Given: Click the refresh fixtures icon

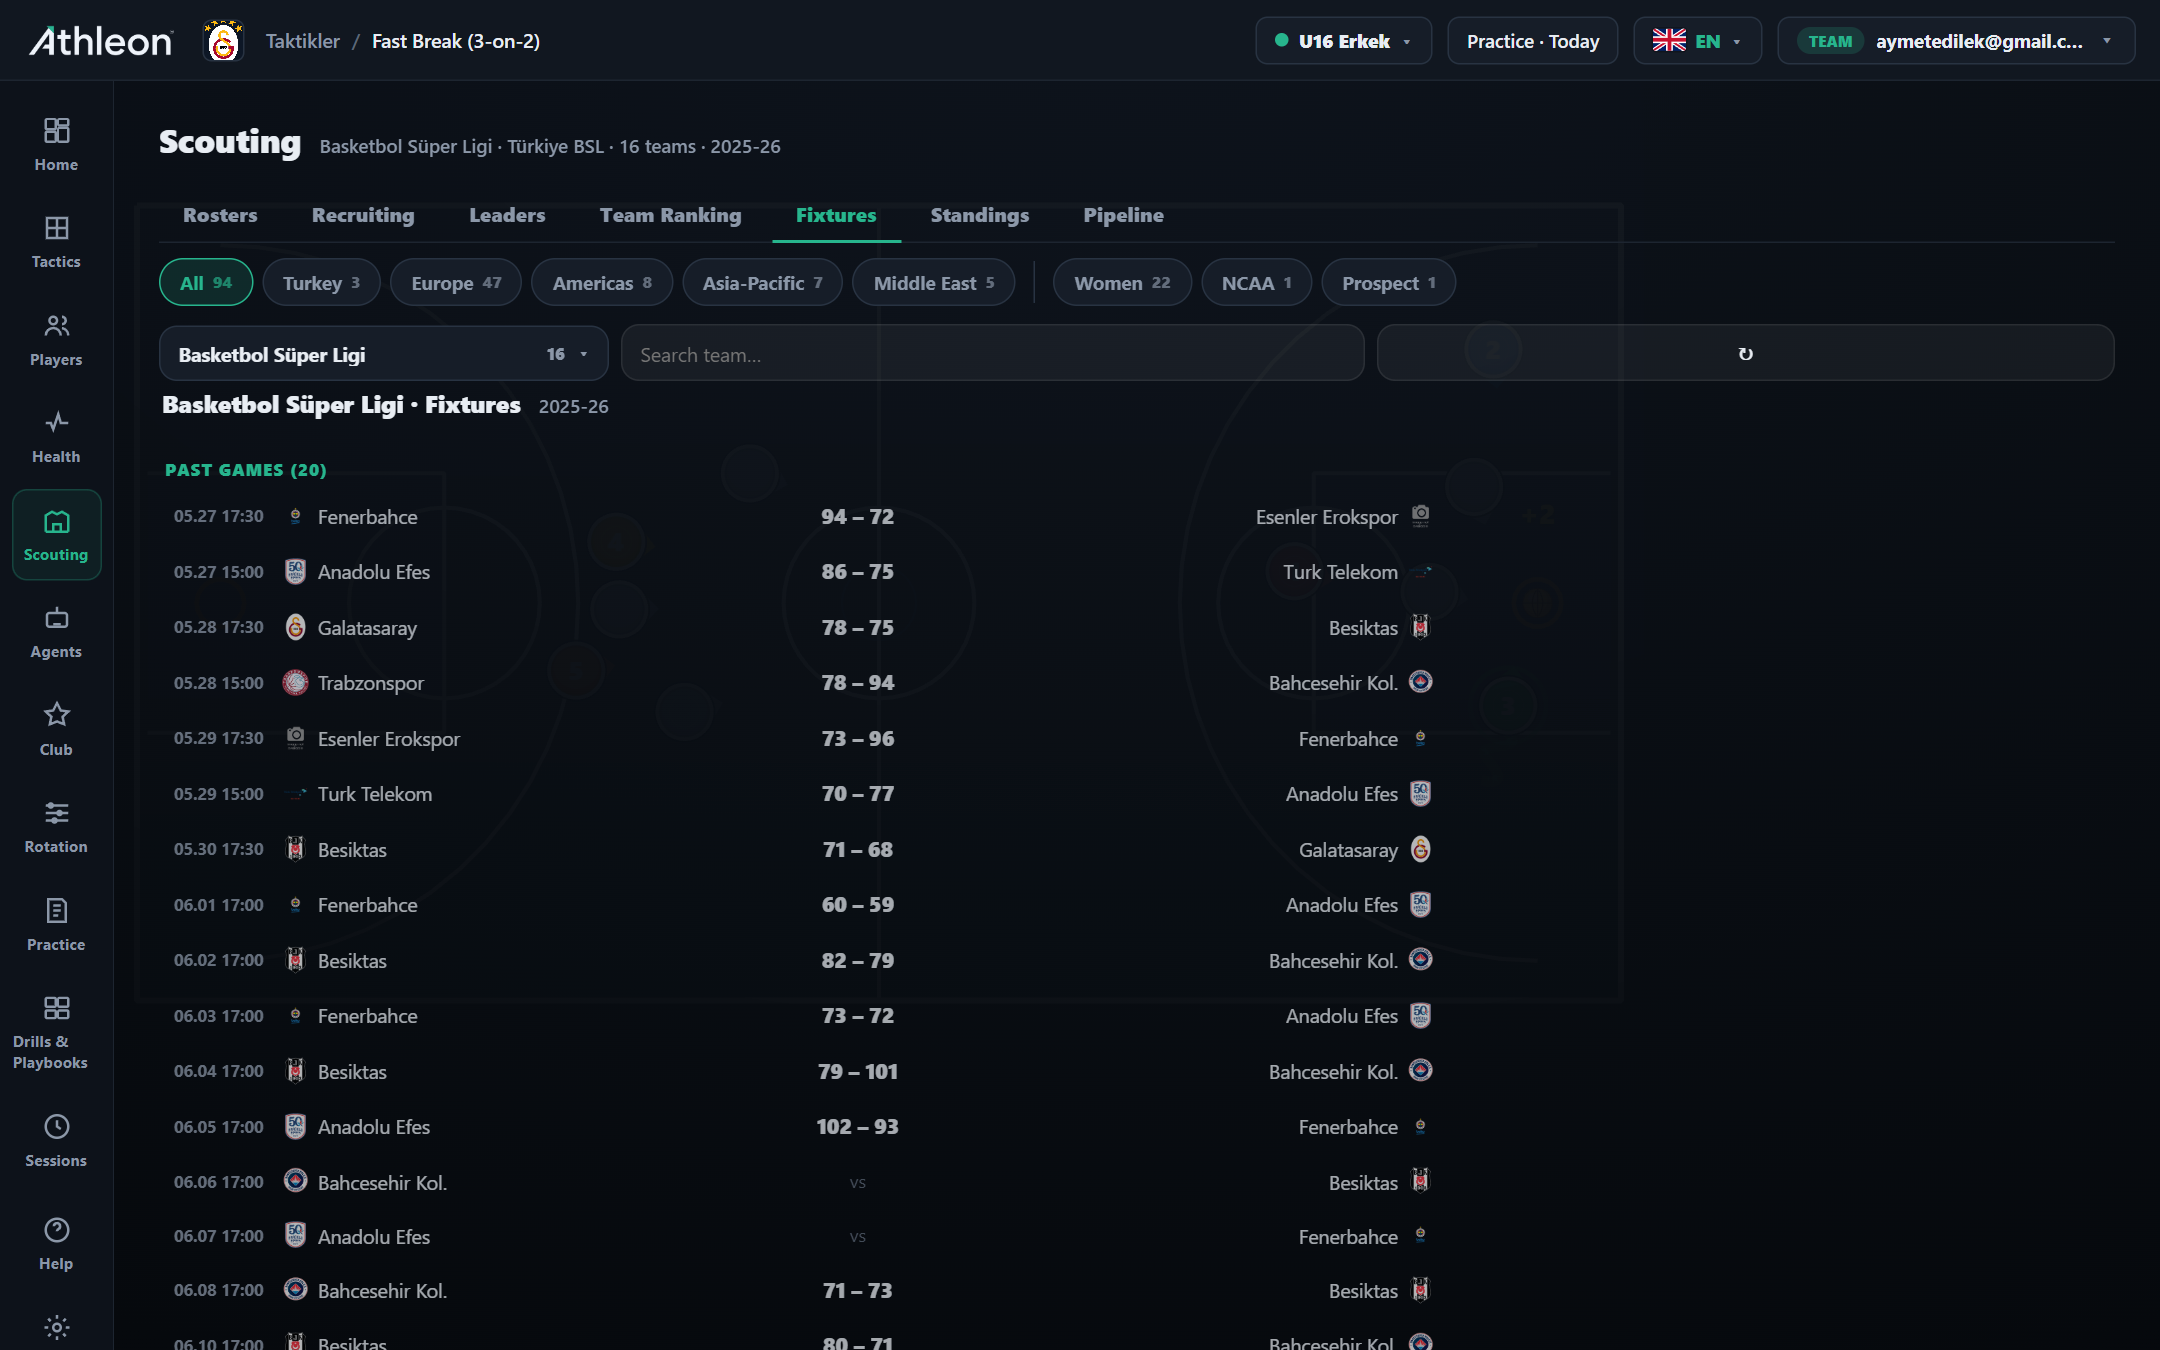Looking at the screenshot, I should click(x=1745, y=354).
